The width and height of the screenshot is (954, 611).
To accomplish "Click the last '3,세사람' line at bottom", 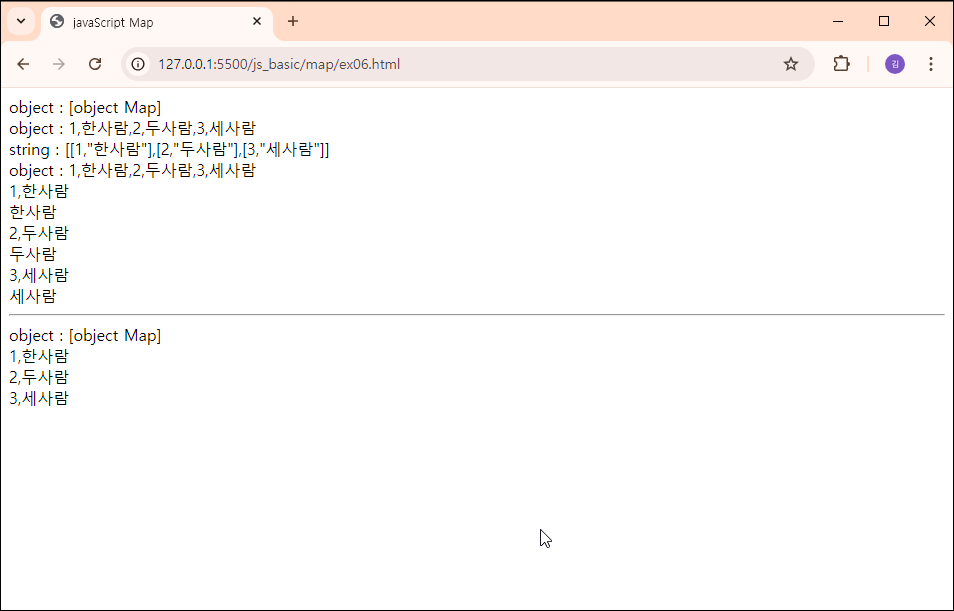I will pyautogui.click(x=39, y=399).
